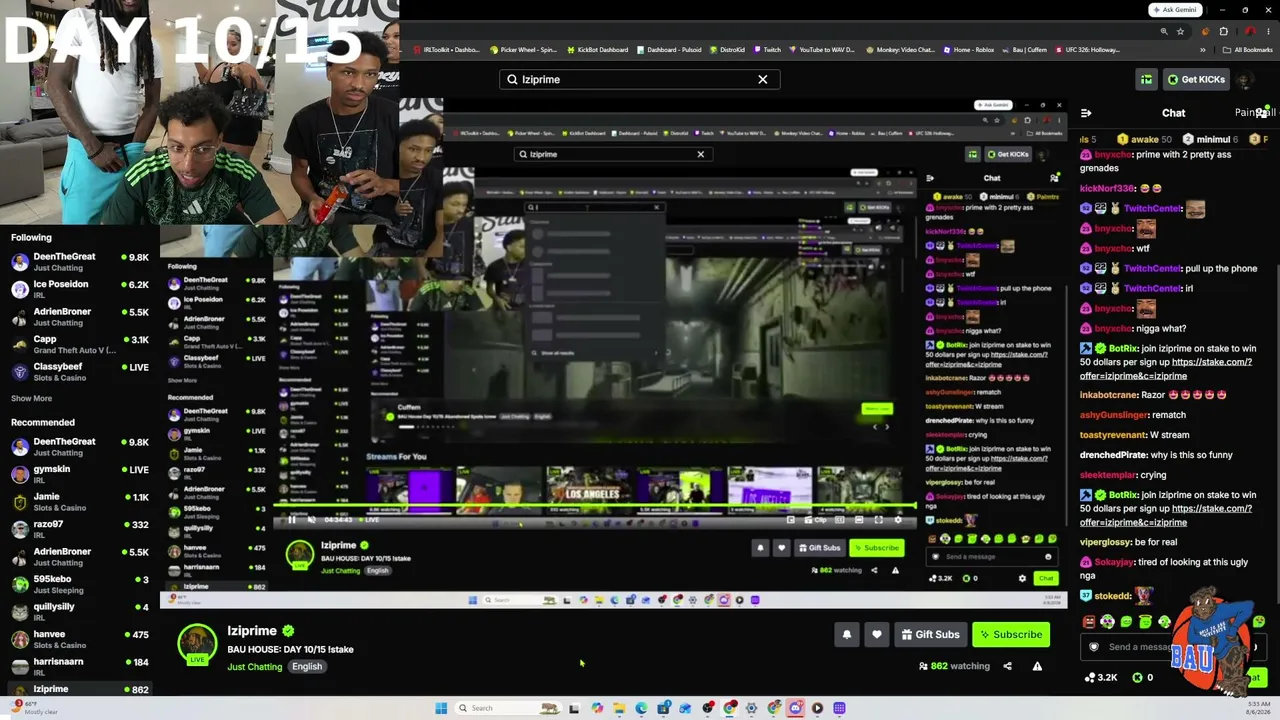Open AdrienBroner in the Following list
This screenshot has height=720, width=1280.
pos(80,317)
